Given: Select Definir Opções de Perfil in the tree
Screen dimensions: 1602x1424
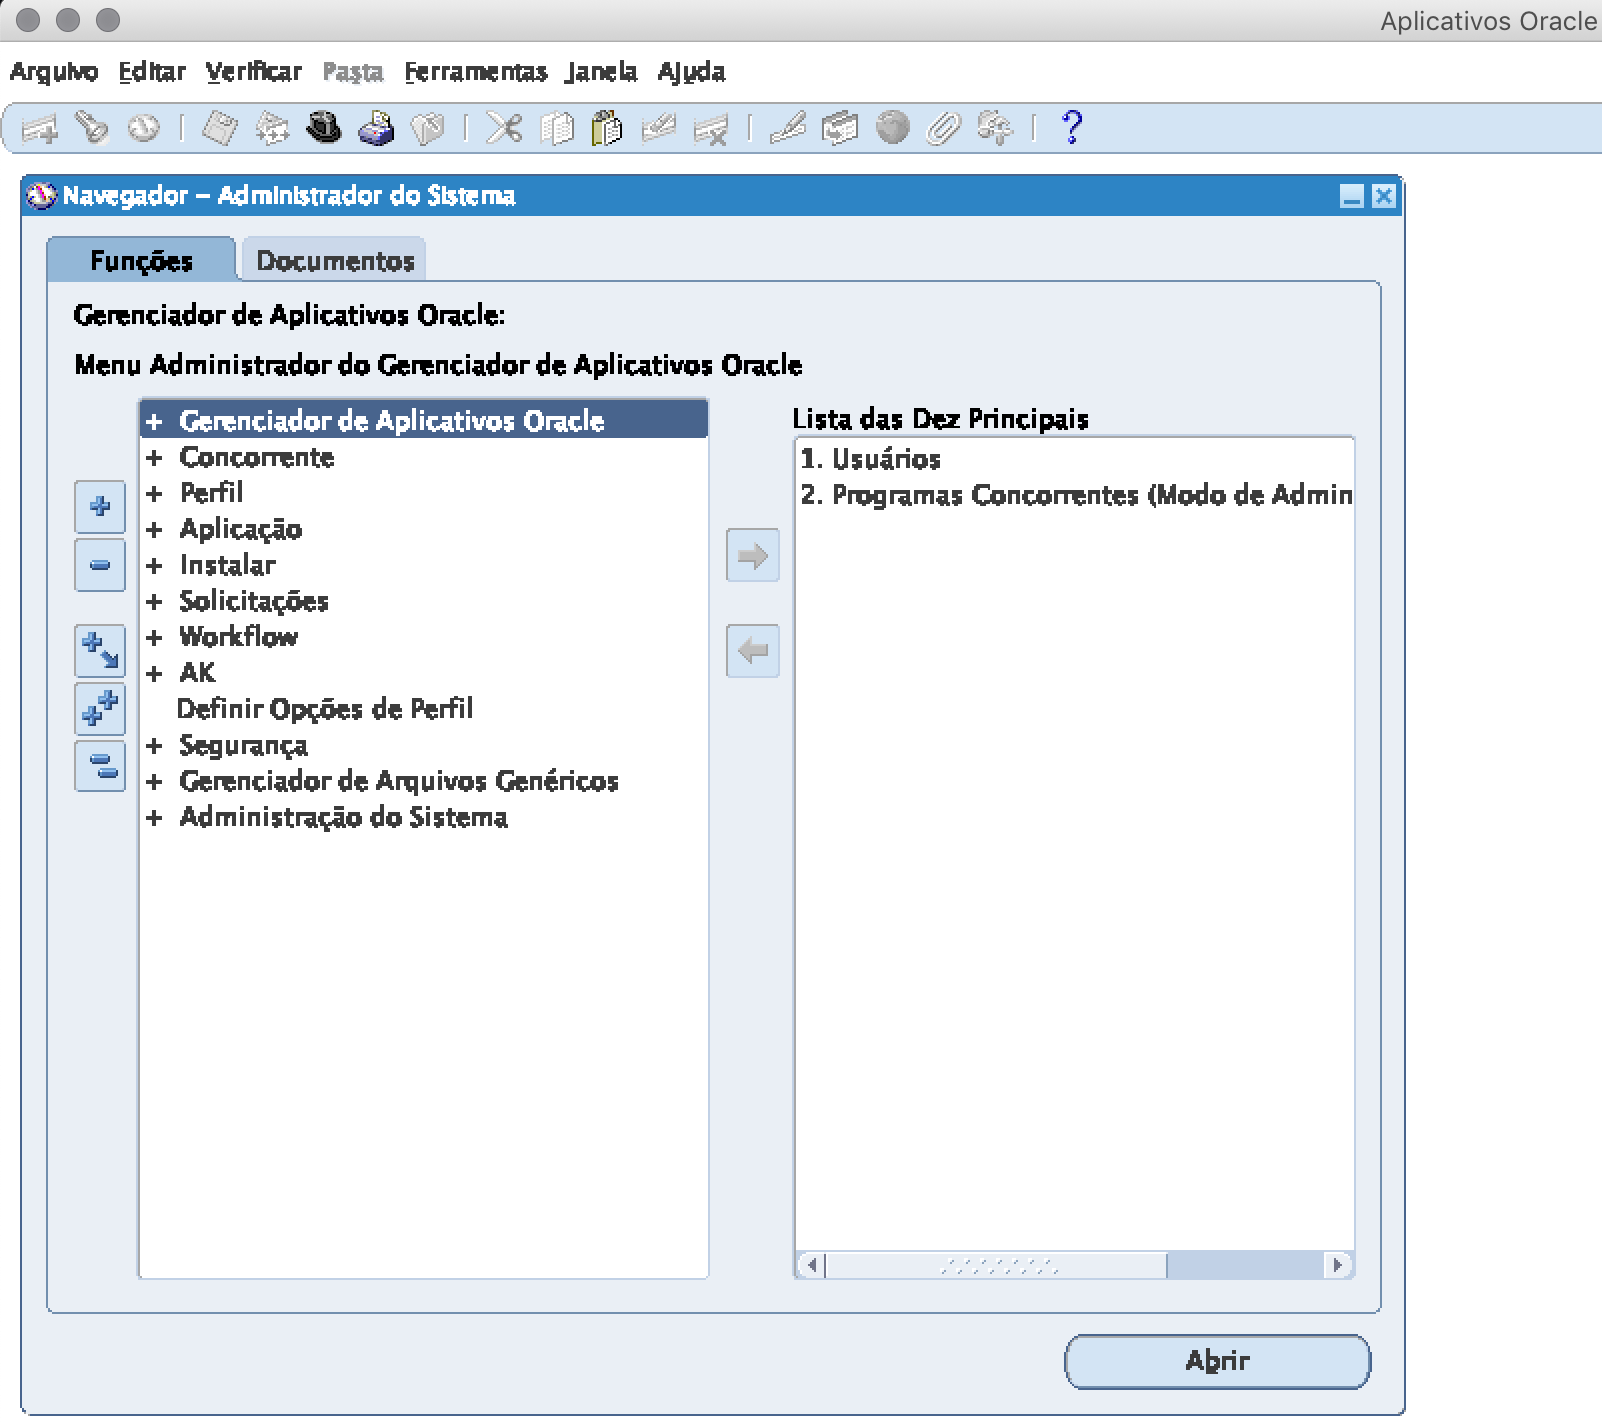Looking at the screenshot, I should [325, 709].
